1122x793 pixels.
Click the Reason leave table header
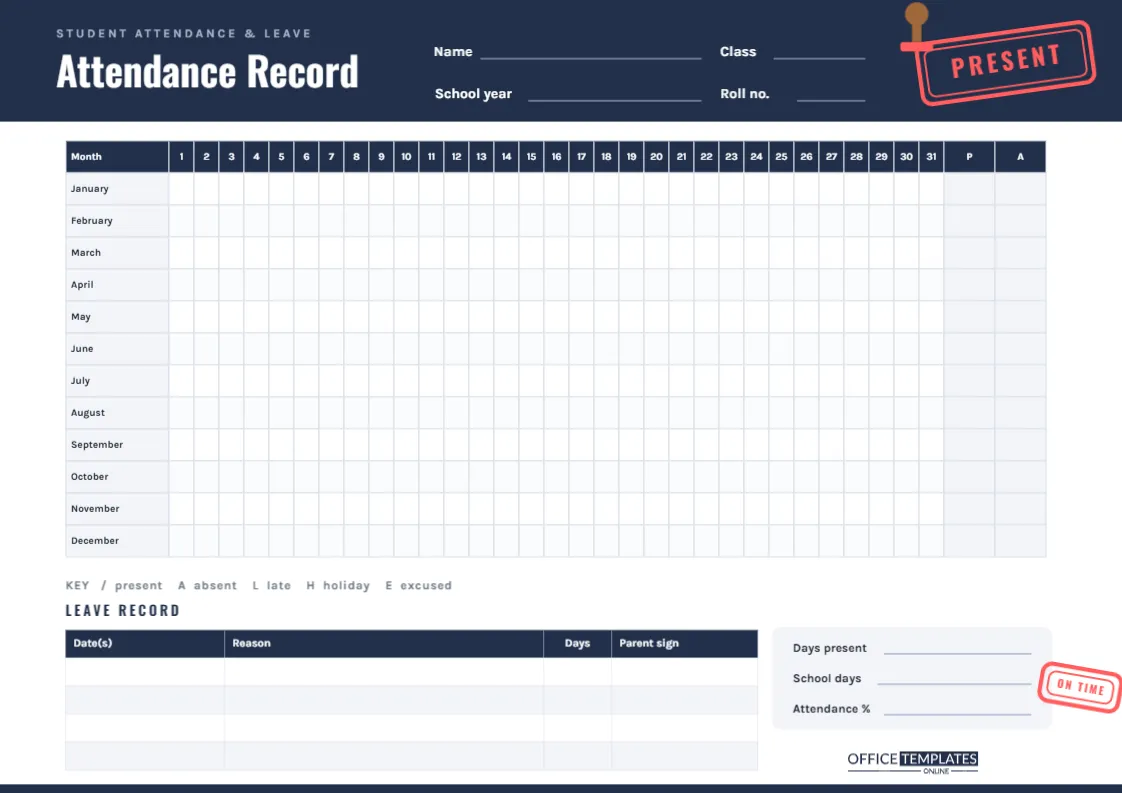[384, 643]
